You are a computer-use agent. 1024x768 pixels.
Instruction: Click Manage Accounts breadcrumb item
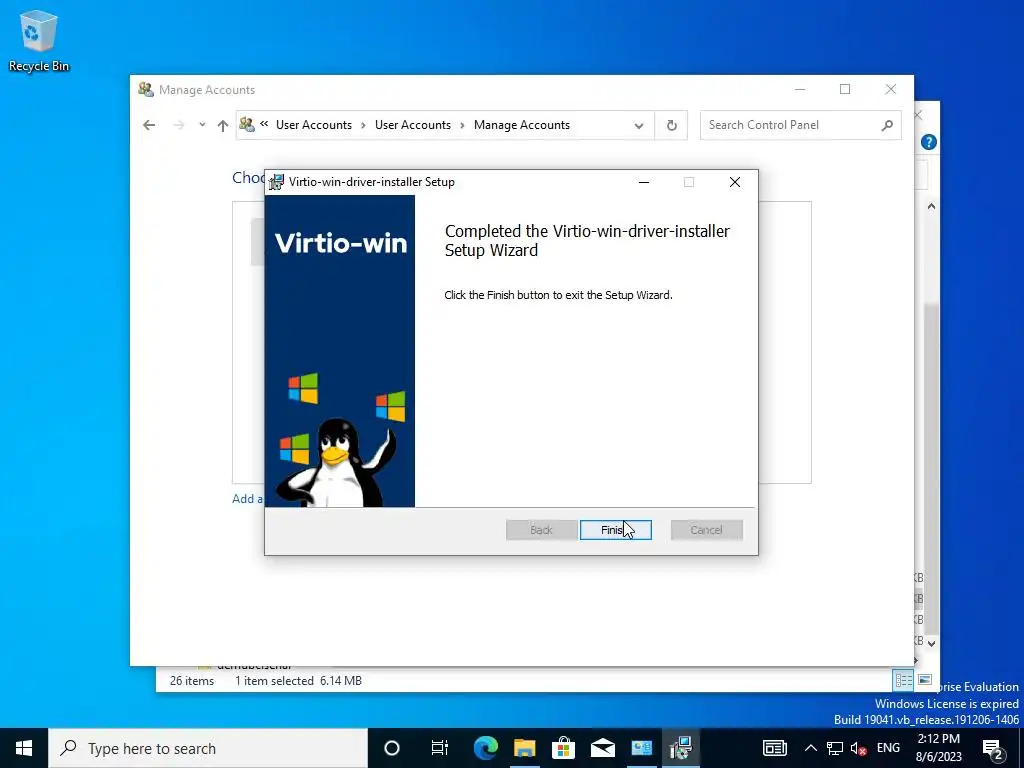pyautogui.click(x=522, y=125)
